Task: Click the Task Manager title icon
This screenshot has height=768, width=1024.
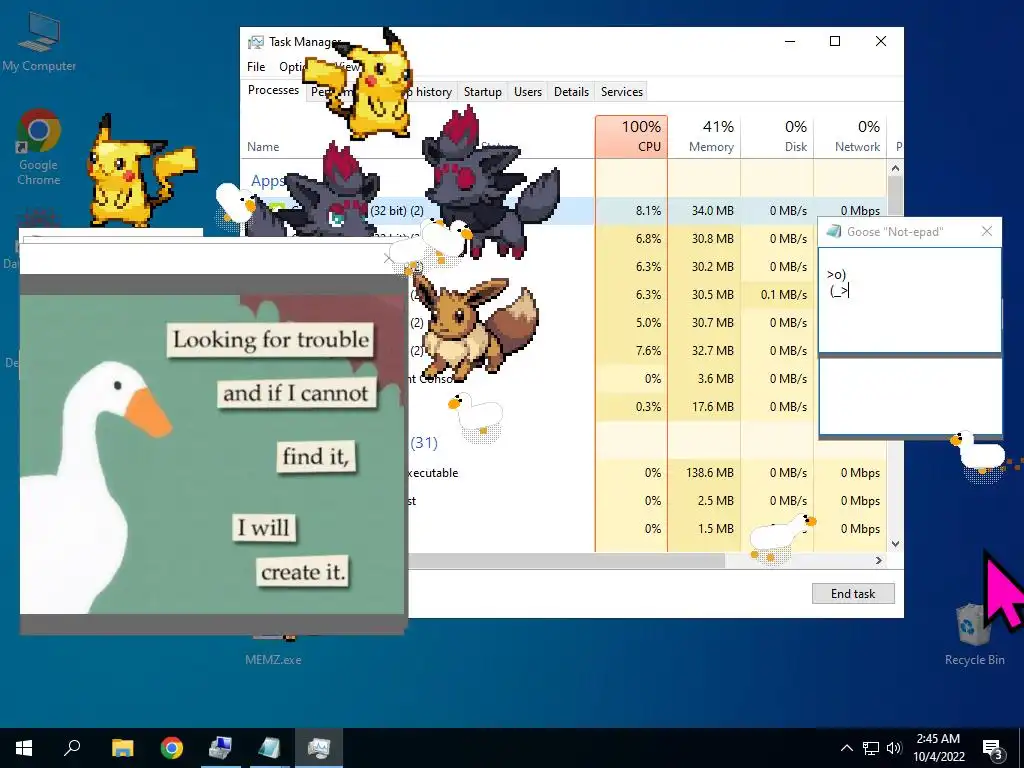Action: tap(255, 42)
